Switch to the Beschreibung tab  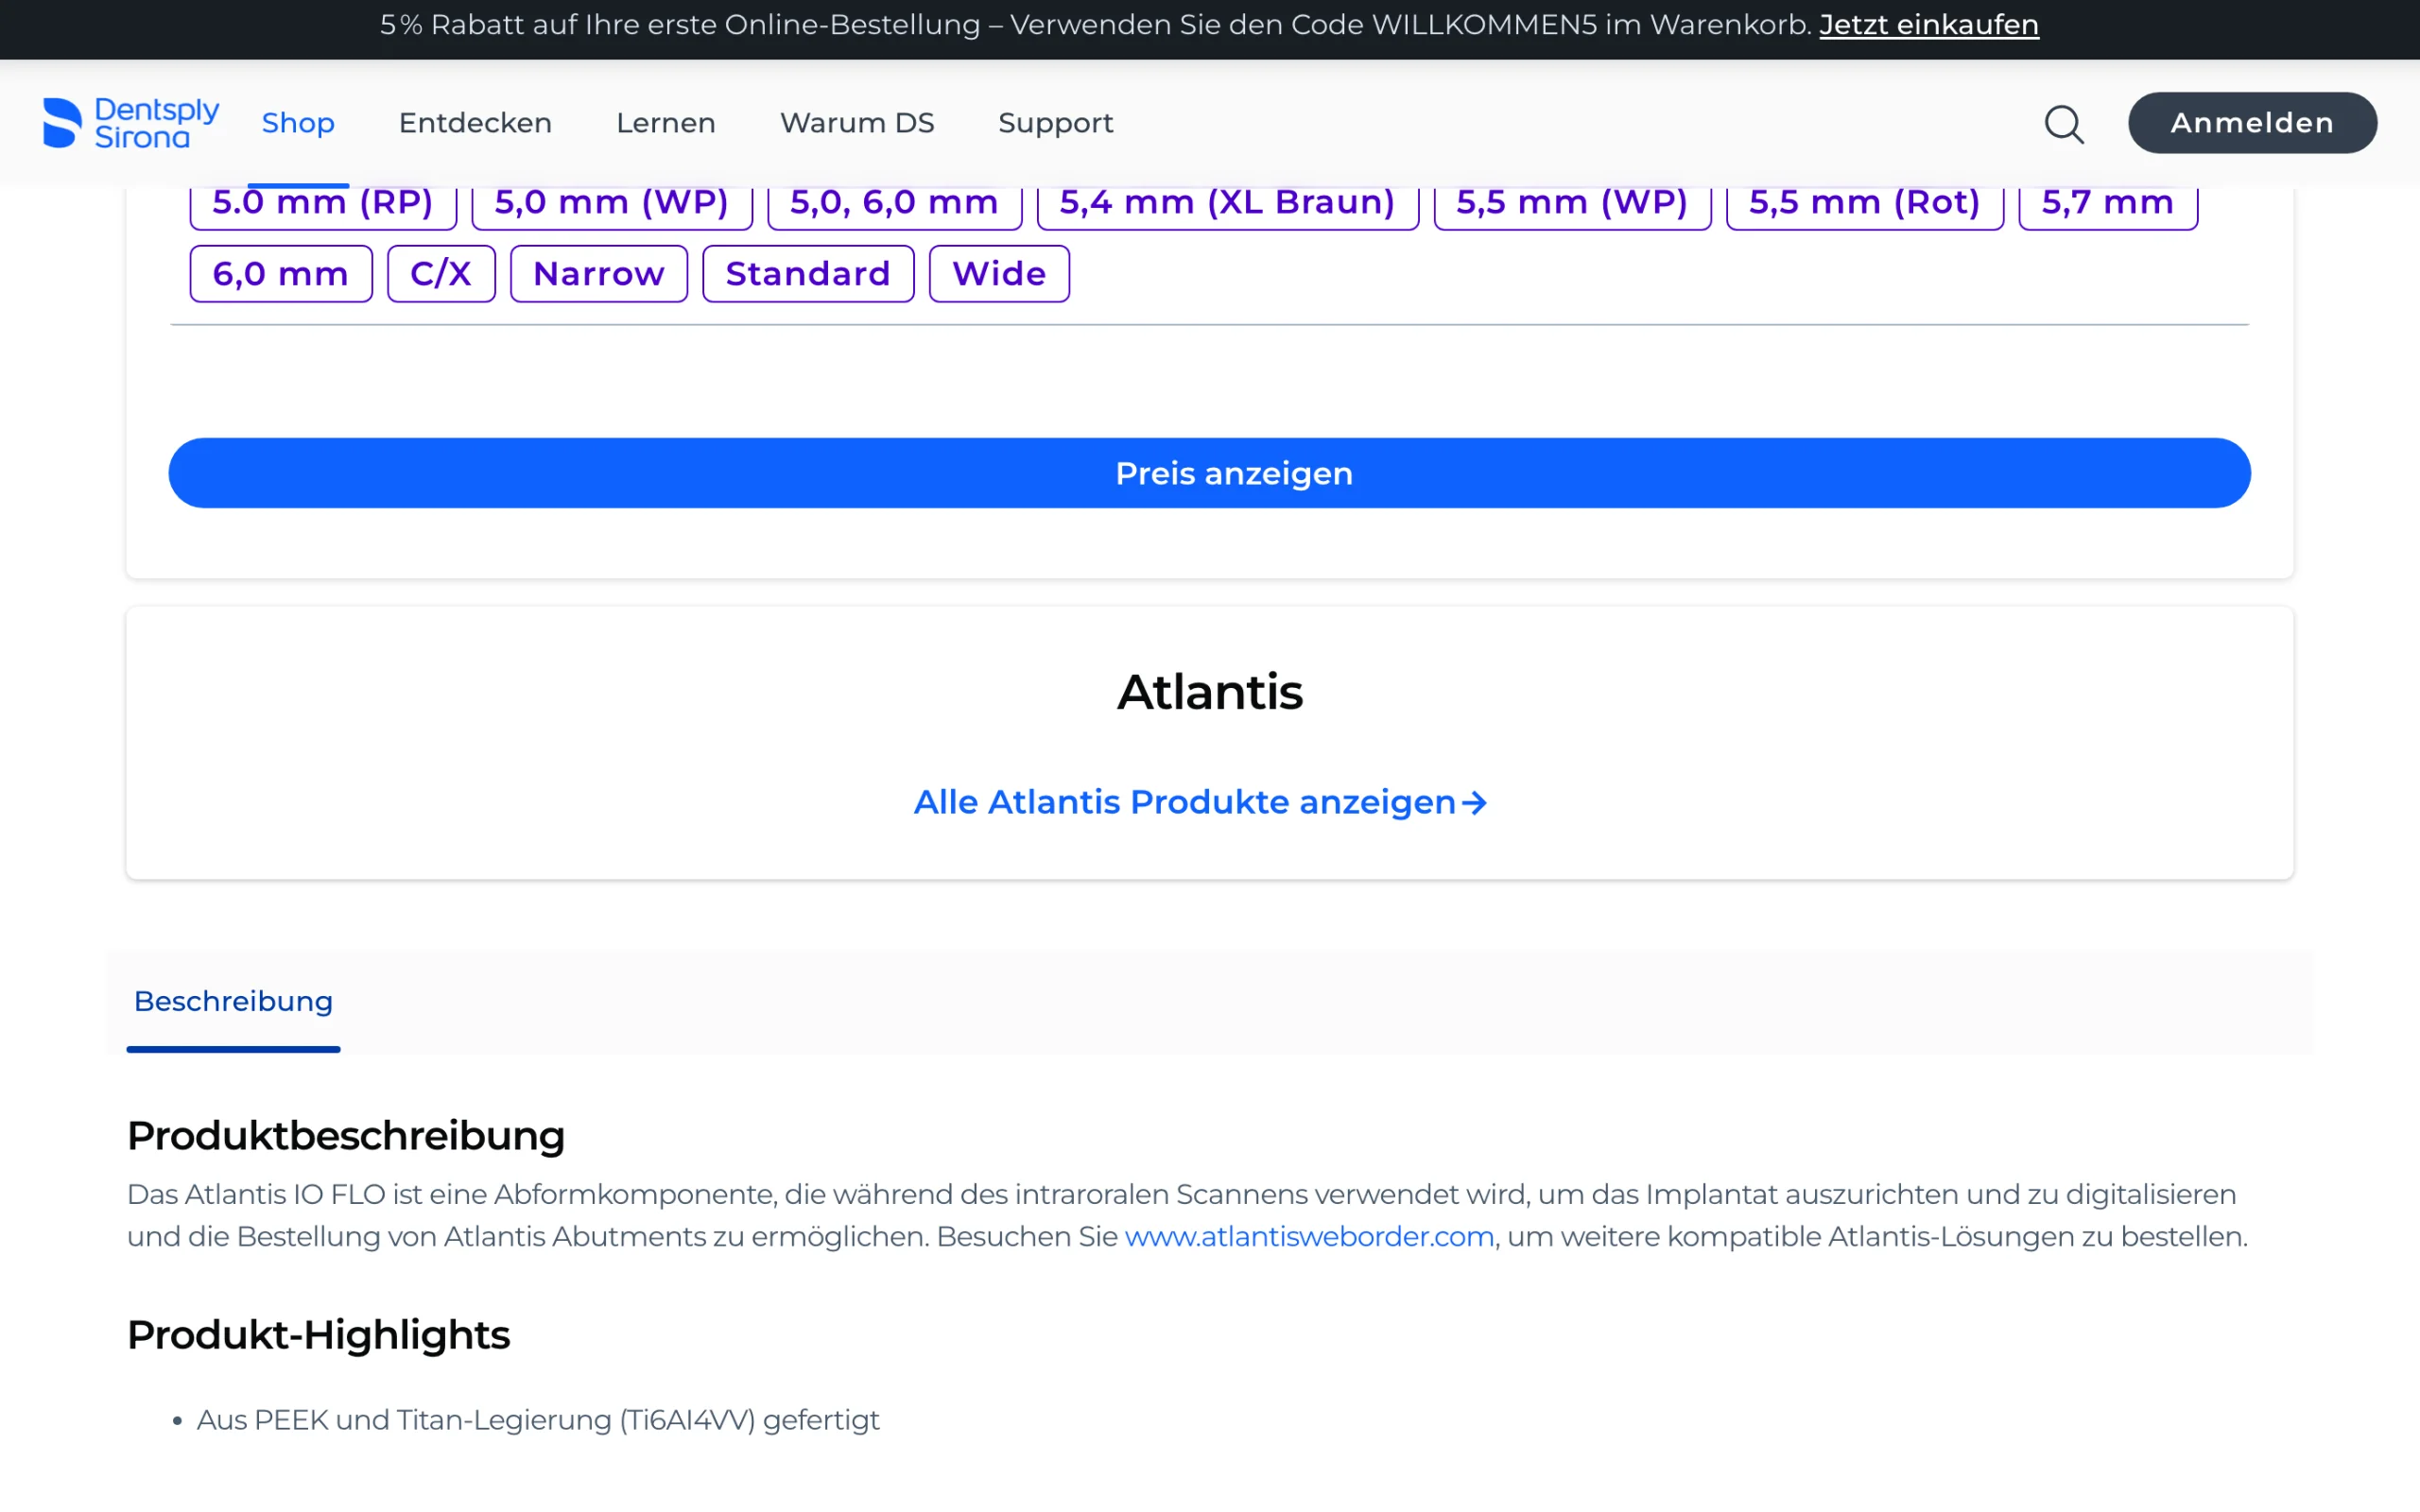click(233, 1002)
